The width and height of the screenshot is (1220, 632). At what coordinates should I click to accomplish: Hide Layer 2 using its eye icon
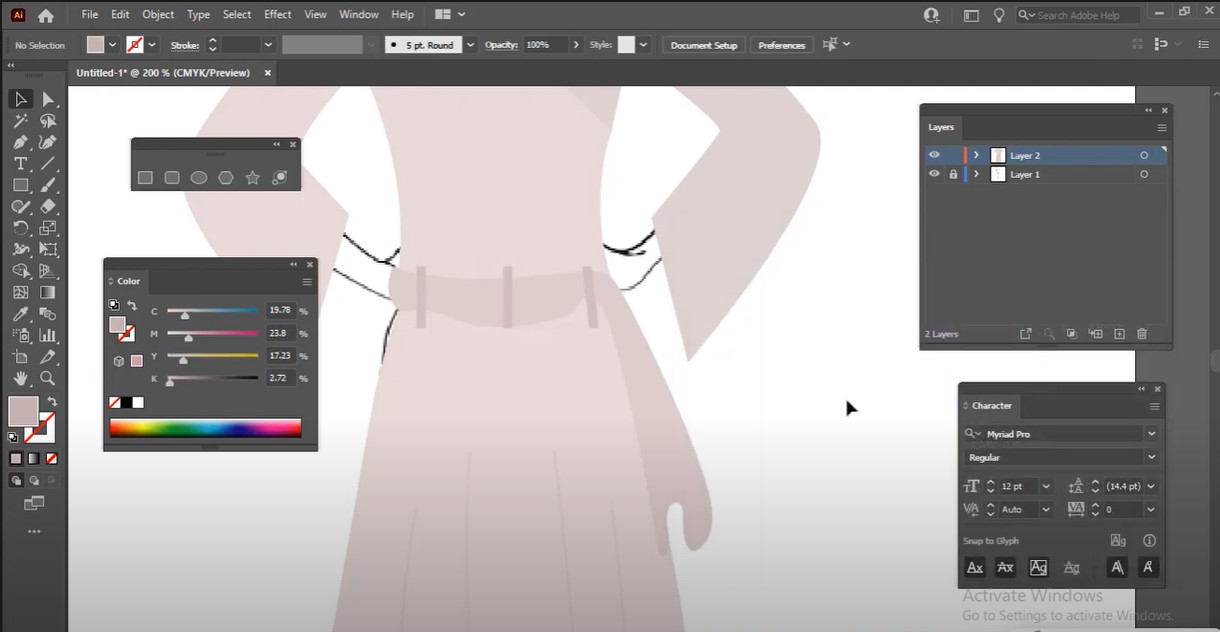[934, 155]
